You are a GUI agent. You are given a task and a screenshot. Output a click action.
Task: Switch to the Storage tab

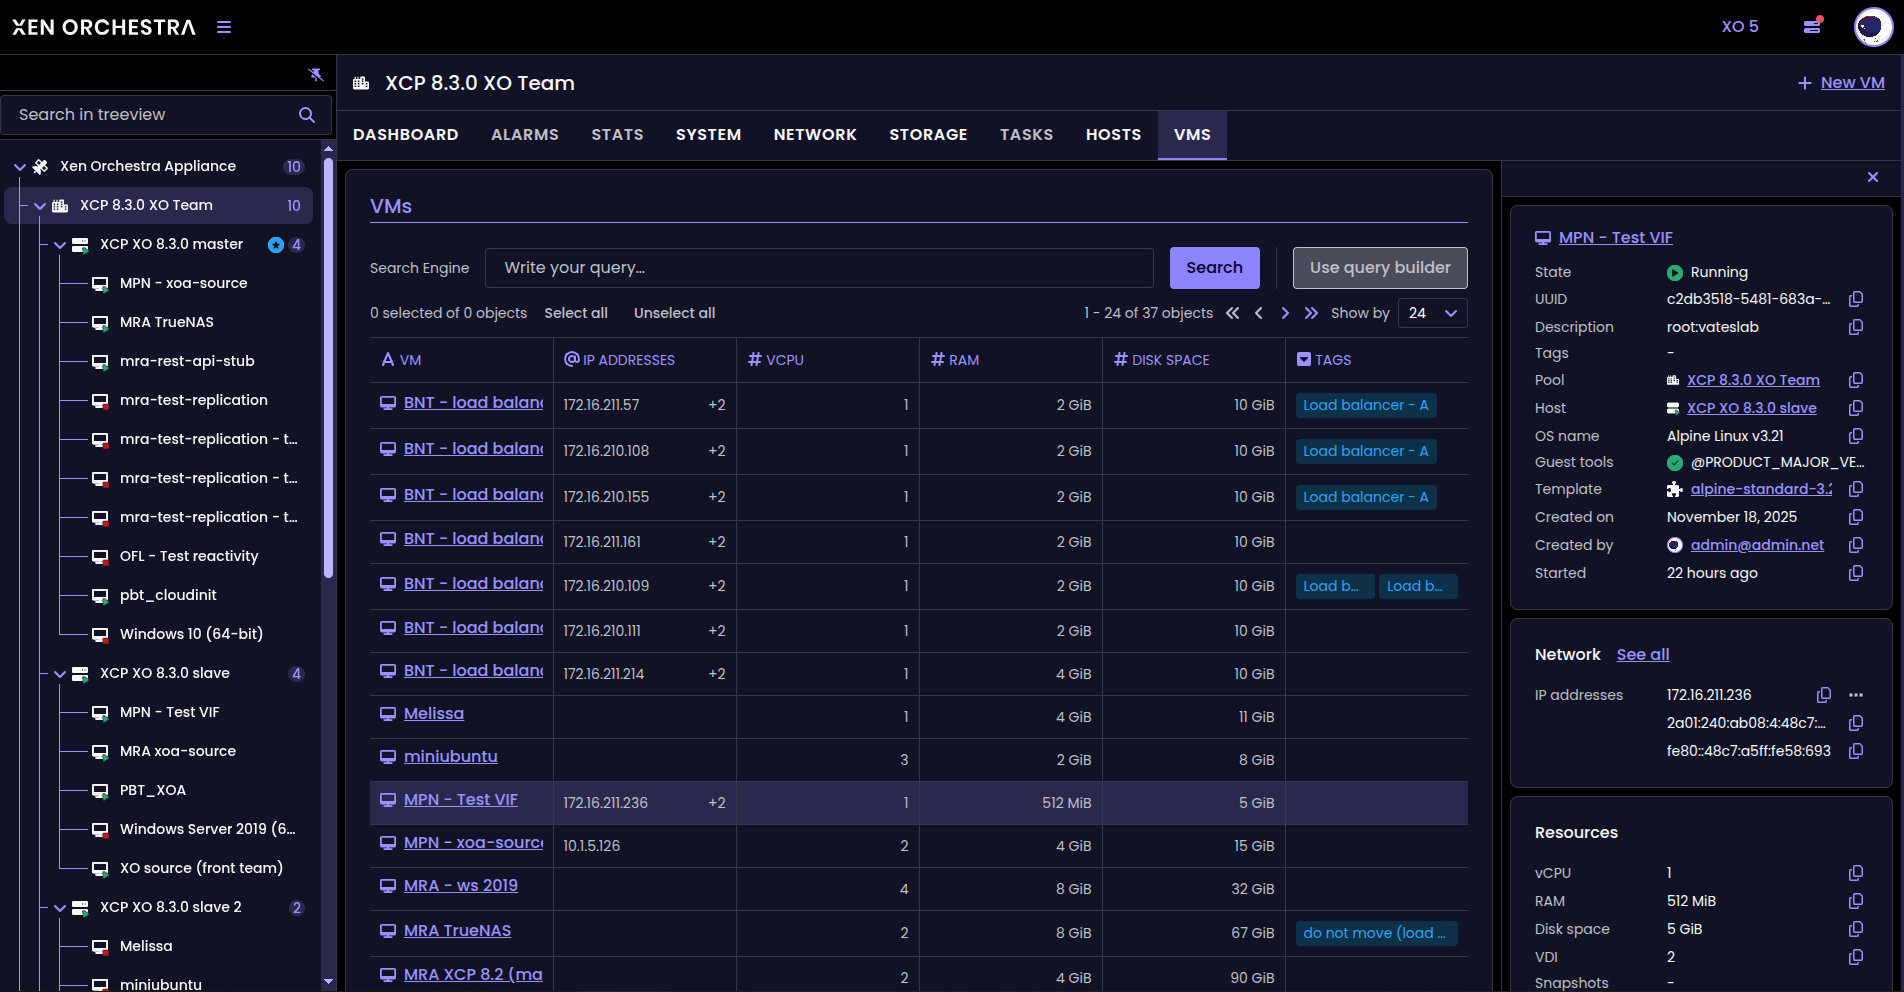(x=927, y=135)
